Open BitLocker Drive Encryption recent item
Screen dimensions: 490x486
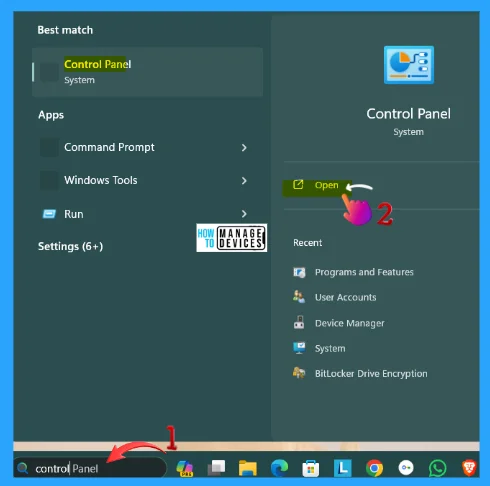[371, 374]
